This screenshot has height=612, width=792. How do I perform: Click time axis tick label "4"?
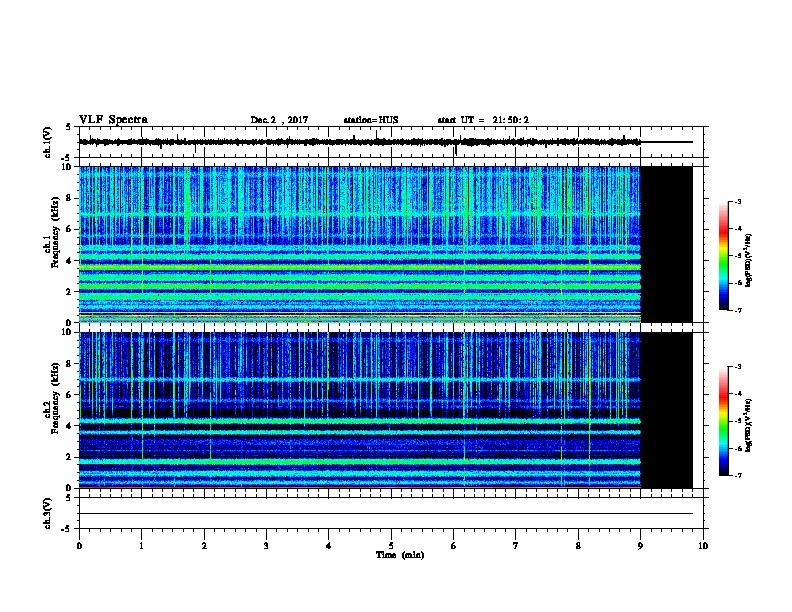pos(328,546)
